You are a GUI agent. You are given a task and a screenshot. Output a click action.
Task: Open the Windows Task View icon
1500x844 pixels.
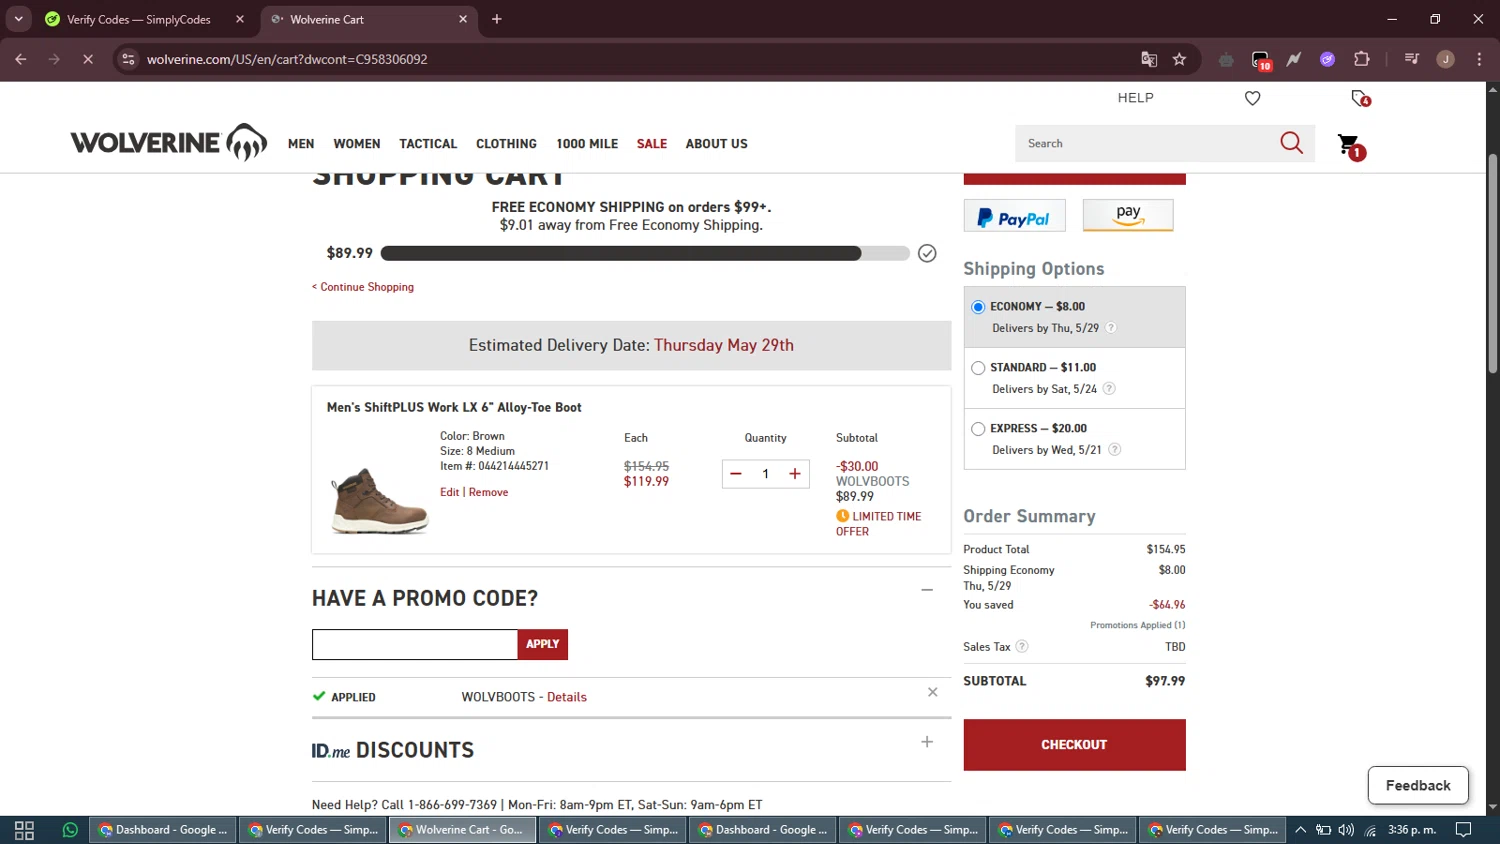tap(24, 830)
